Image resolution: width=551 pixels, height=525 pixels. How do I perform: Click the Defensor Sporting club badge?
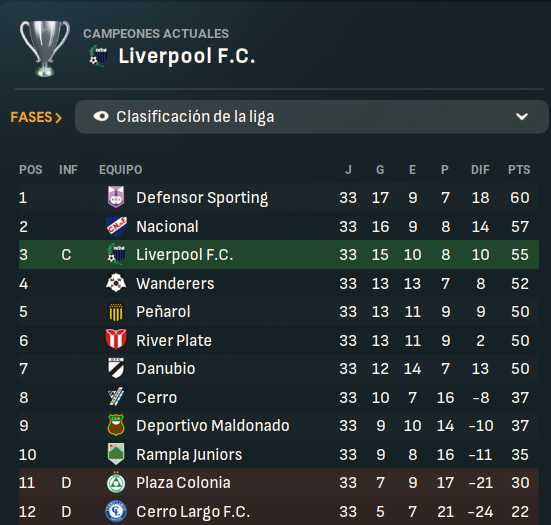coord(116,197)
